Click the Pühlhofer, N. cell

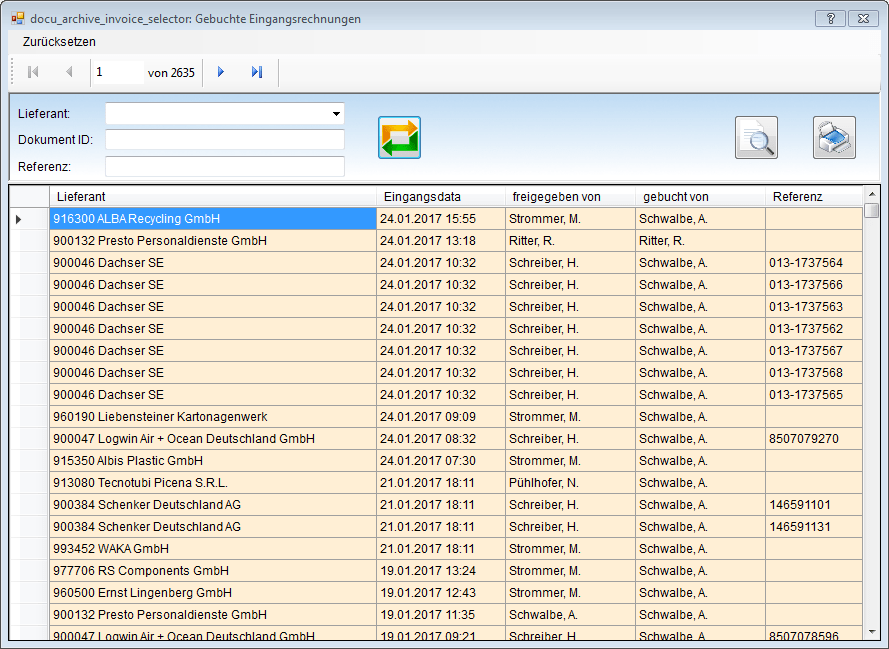click(570, 483)
